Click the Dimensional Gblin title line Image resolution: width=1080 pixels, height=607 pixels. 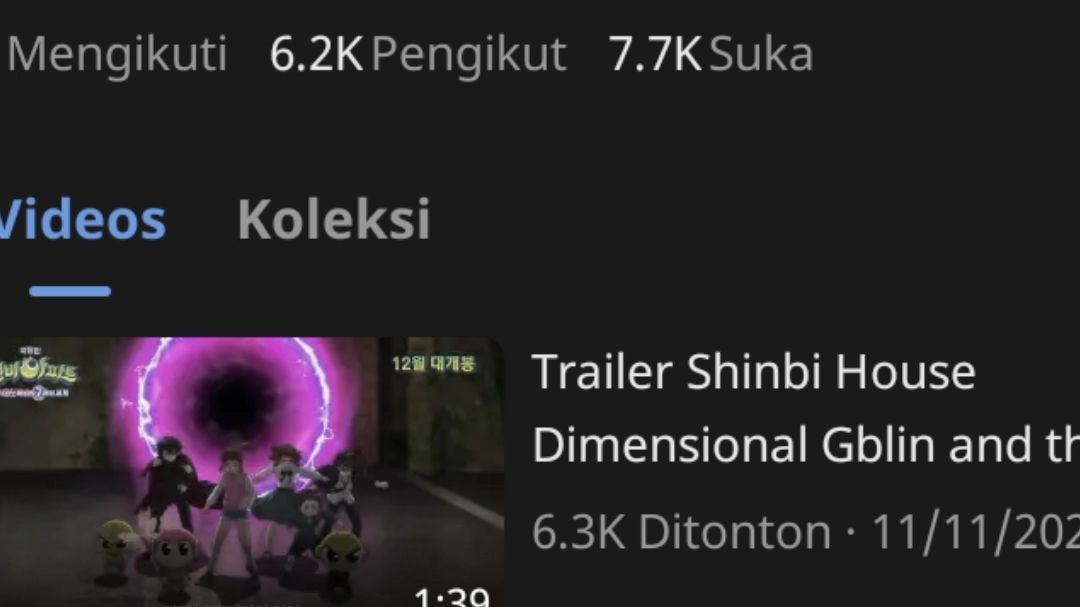point(806,444)
